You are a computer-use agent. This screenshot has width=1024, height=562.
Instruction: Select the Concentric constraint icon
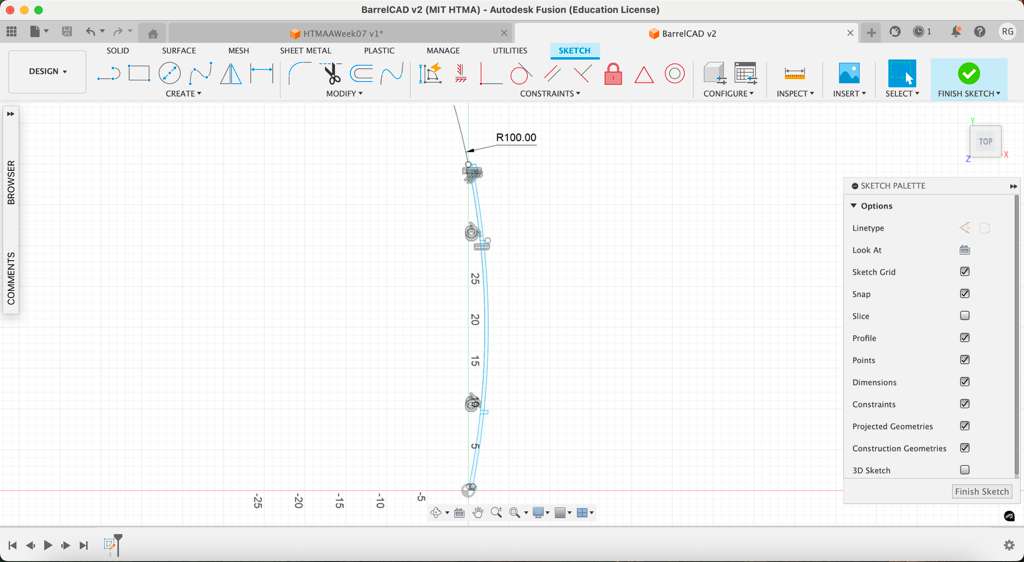(675, 74)
